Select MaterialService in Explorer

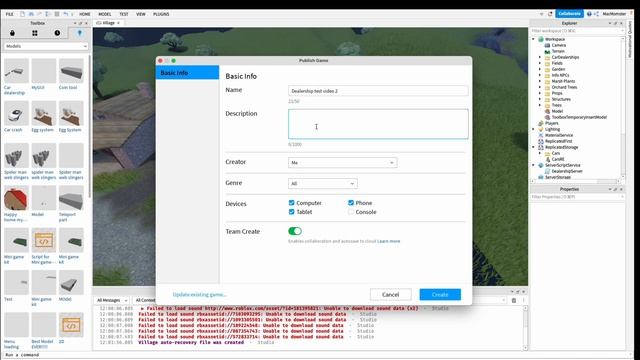pyautogui.click(x=556, y=135)
